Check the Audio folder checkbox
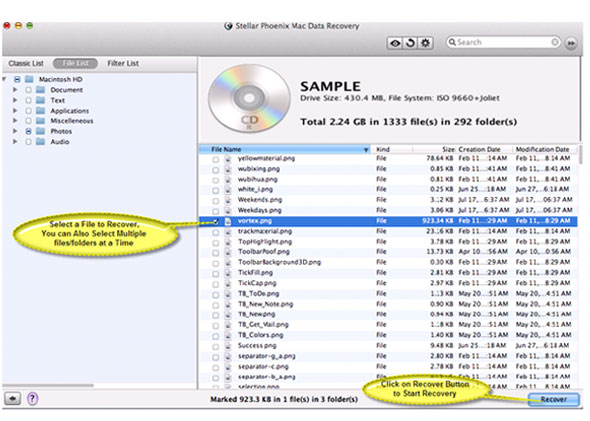Image resolution: width=590 pixels, height=421 pixels. tap(28, 142)
